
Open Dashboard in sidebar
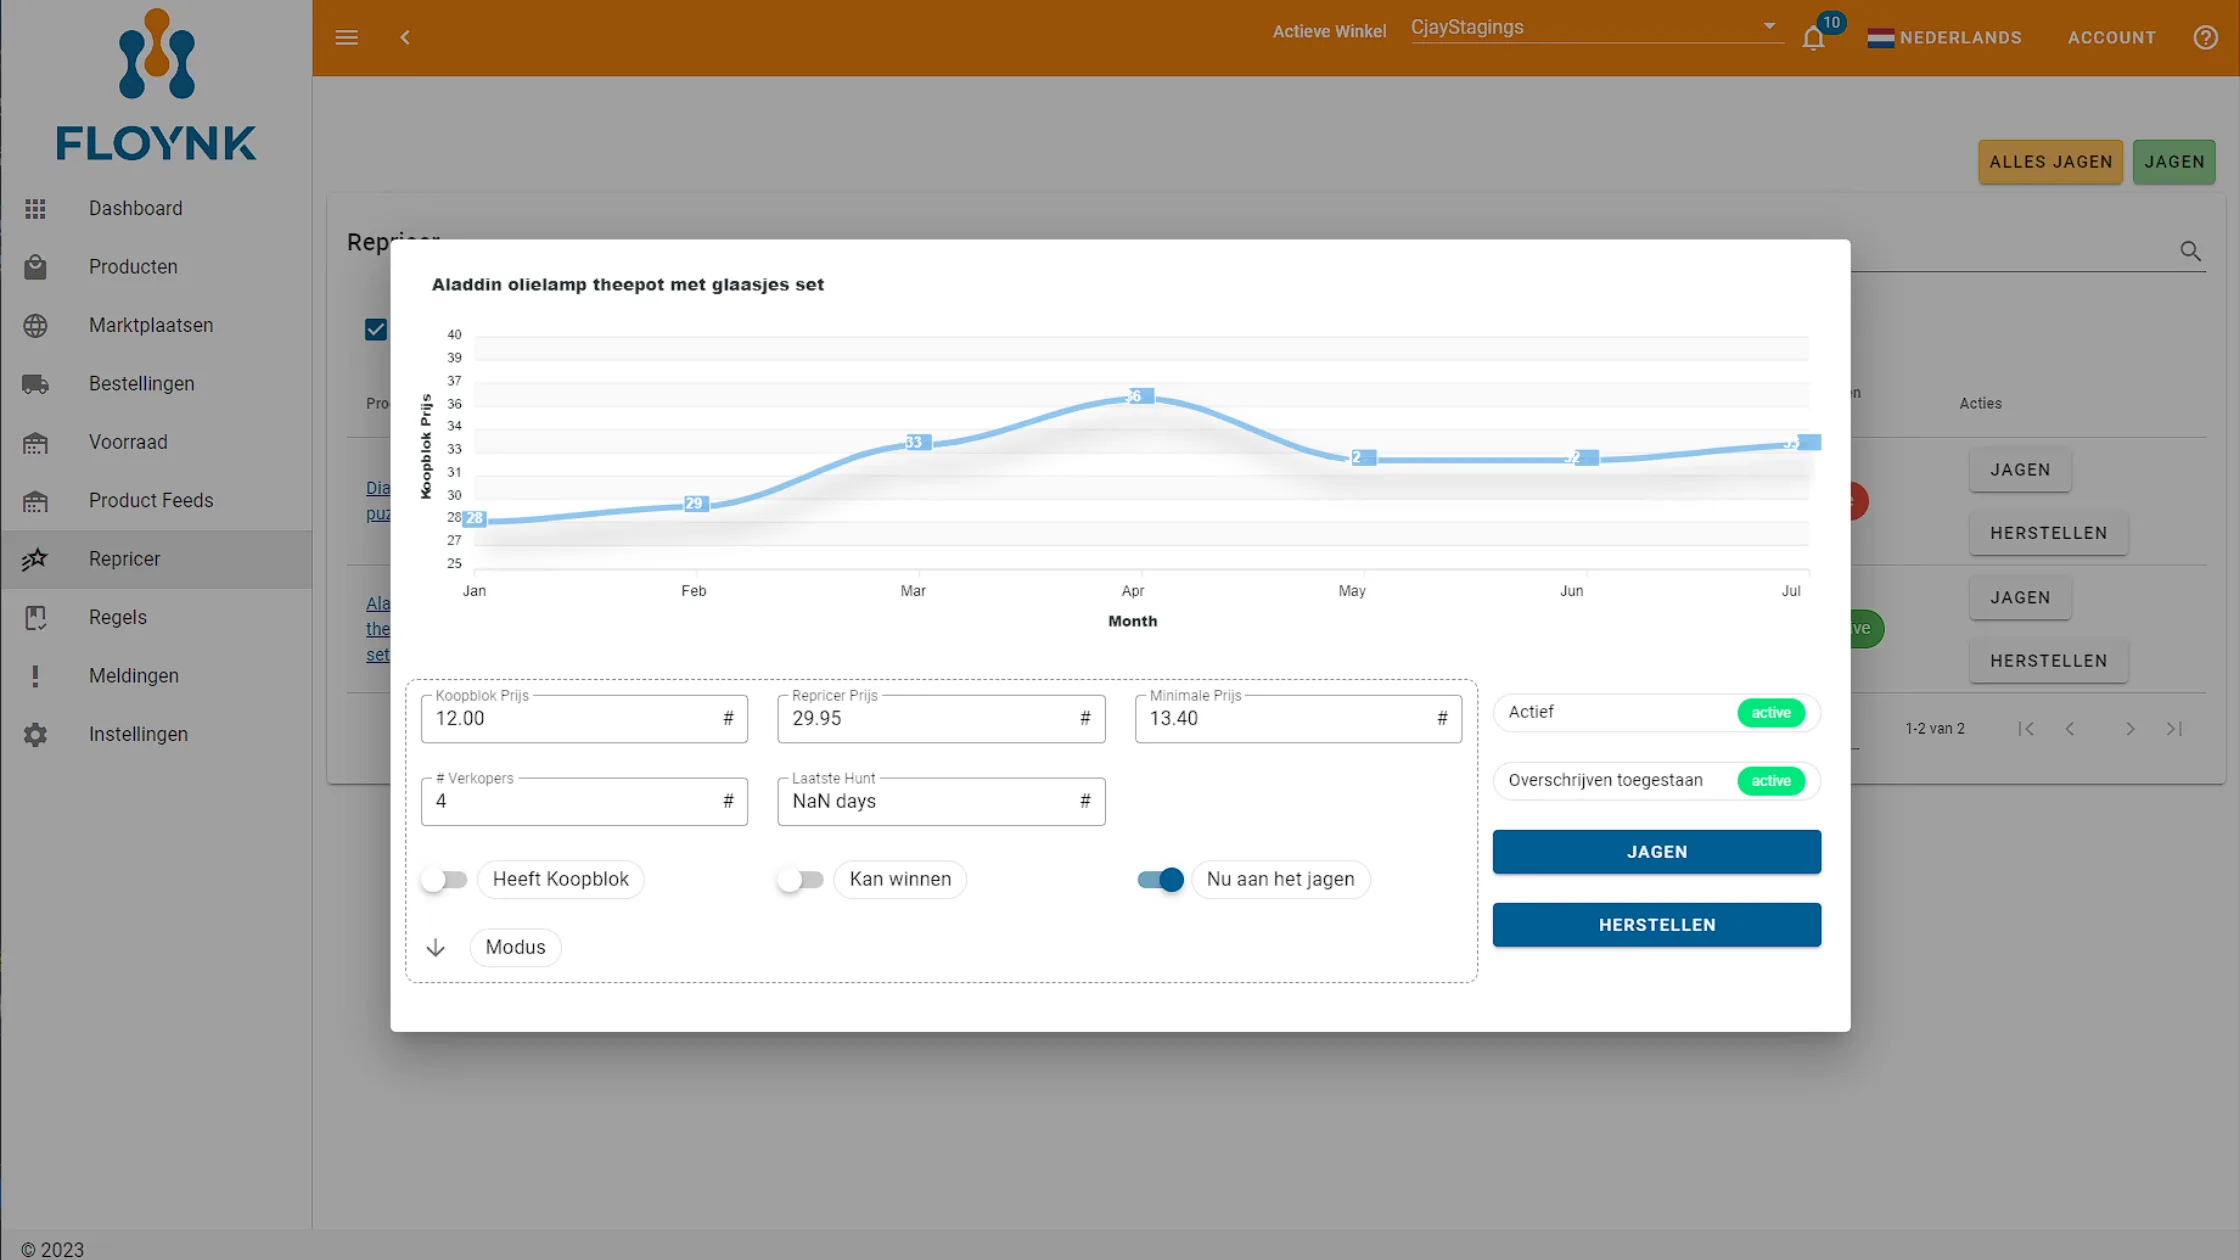[x=156, y=208]
